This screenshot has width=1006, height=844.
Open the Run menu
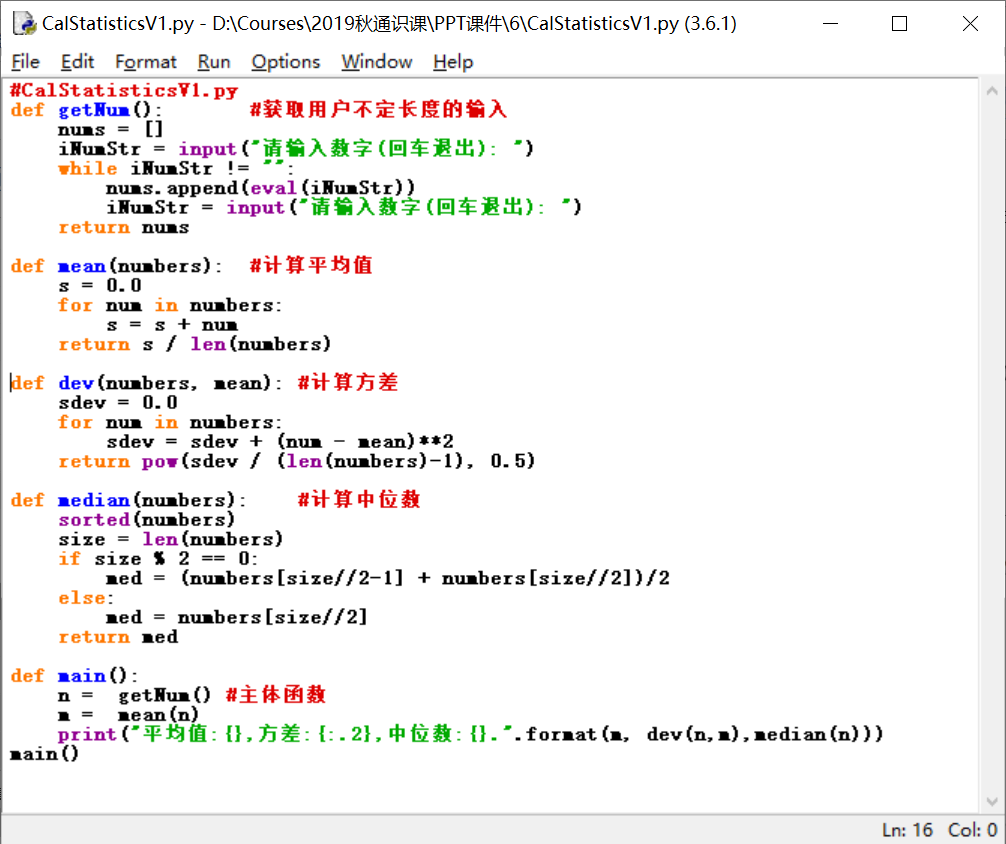point(213,62)
